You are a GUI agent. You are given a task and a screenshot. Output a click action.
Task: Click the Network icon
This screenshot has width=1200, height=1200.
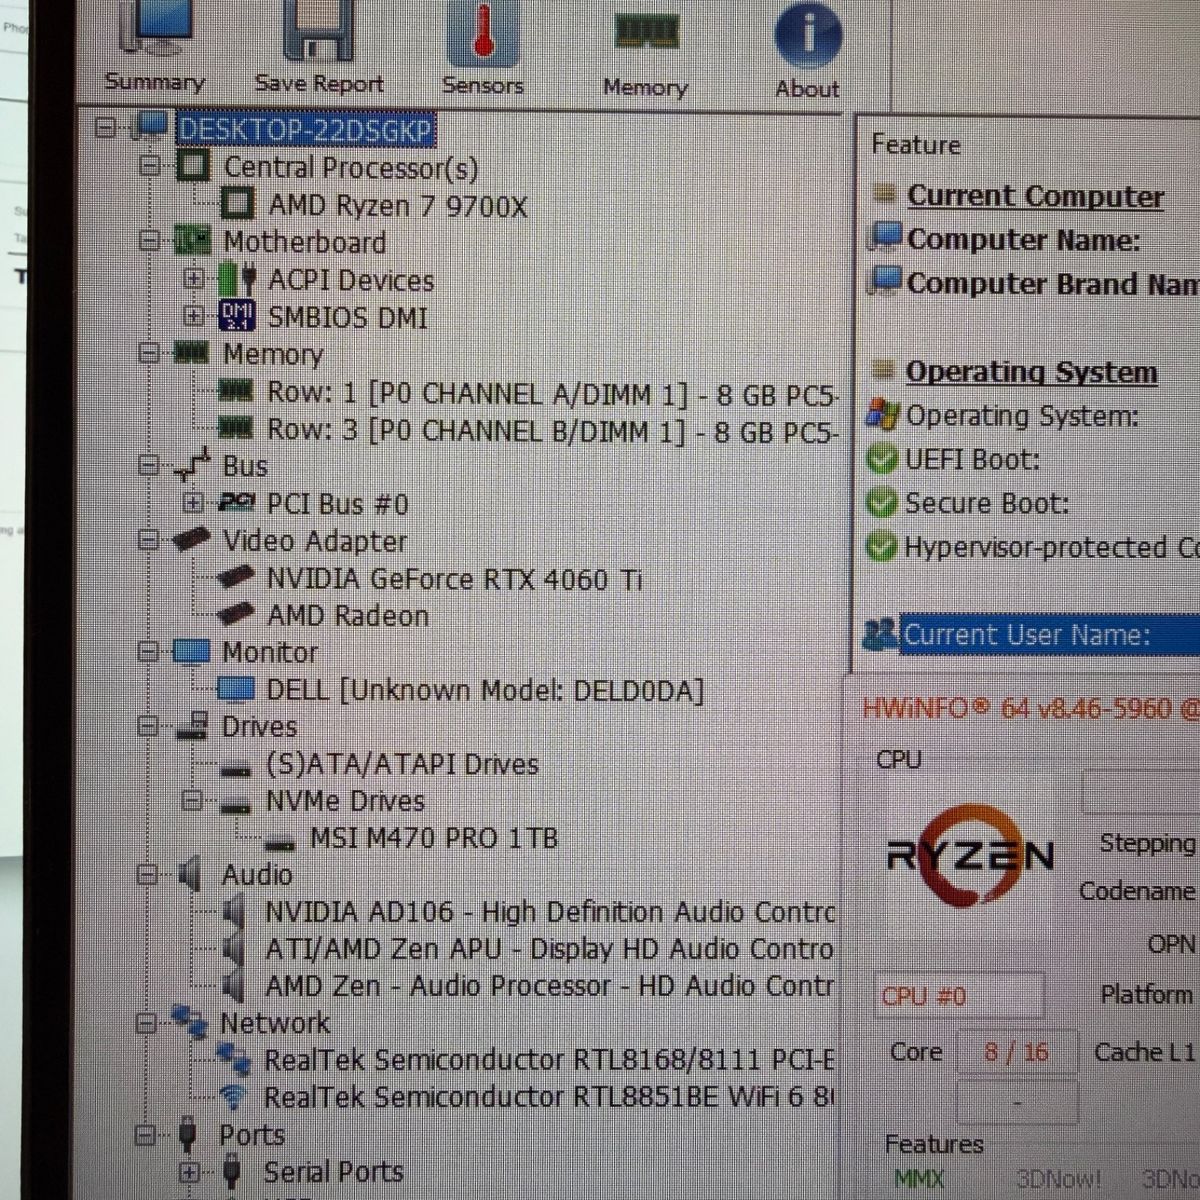click(x=189, y=1021)
